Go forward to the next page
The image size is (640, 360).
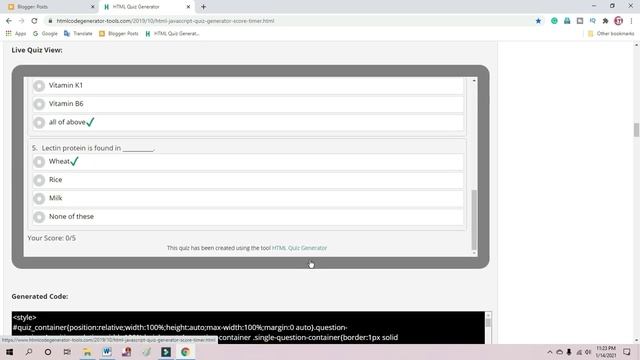[x=22, y=21]
